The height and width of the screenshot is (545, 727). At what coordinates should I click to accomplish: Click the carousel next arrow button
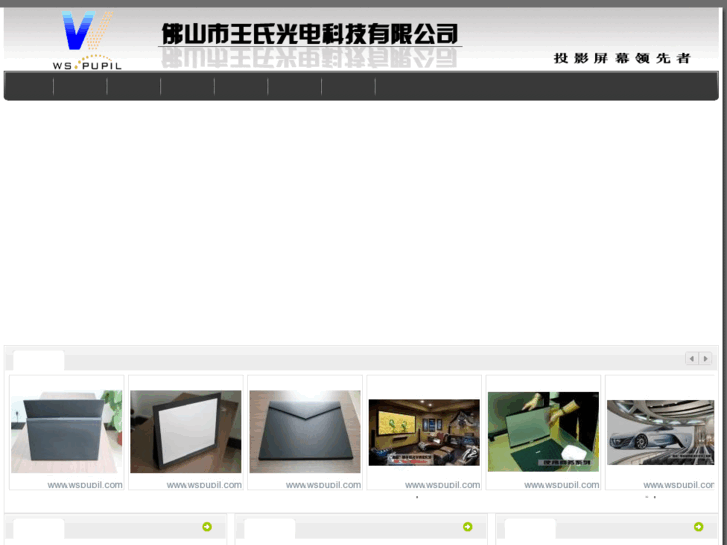[705, 359]
